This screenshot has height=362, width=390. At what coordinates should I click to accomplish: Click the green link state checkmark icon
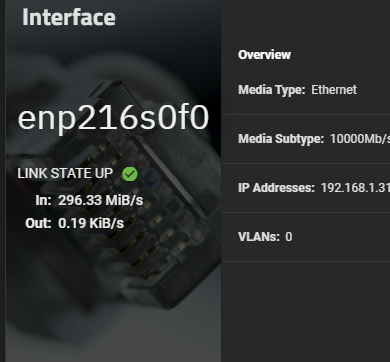pos(130,174)
